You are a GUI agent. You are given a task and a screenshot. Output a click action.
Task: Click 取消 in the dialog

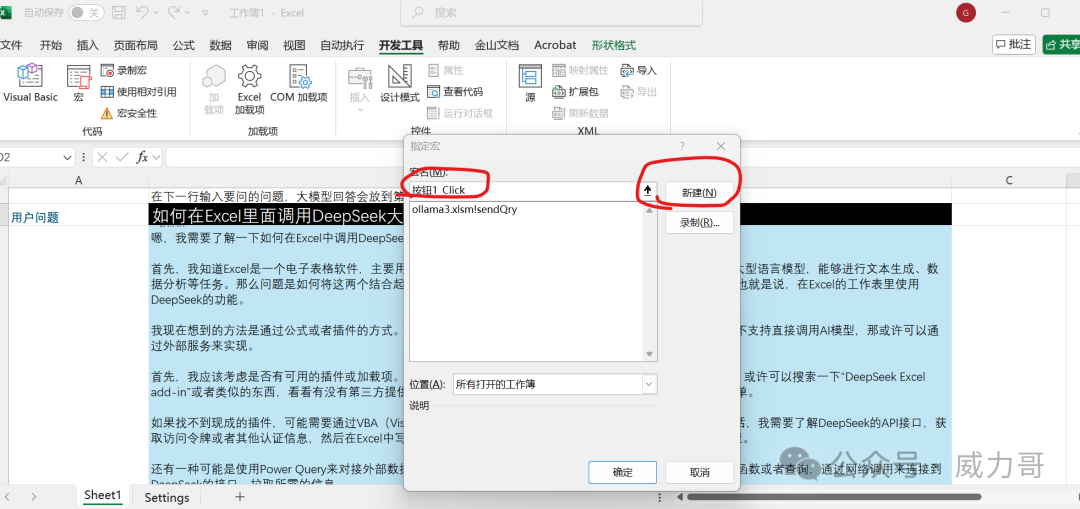699,472
